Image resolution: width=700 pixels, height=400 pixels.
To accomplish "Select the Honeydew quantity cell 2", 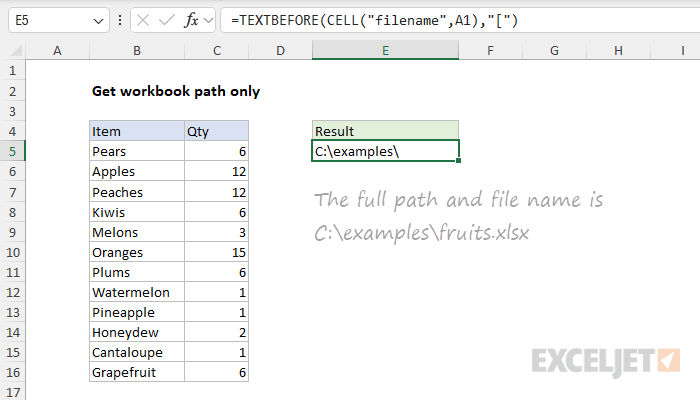I will pyautogui.click(x=217, y=332).
